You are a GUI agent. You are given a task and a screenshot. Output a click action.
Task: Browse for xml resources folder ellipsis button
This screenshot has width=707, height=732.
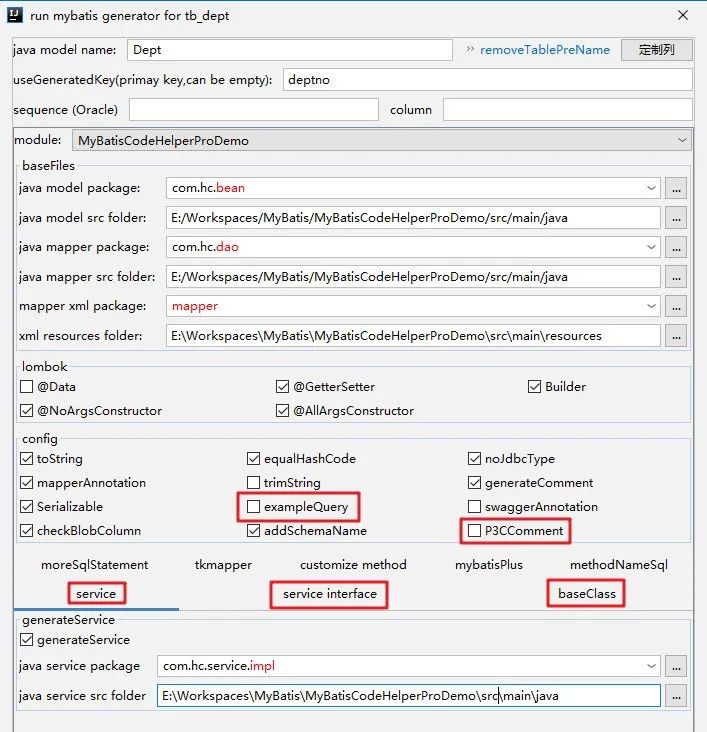tap(676, 336)
